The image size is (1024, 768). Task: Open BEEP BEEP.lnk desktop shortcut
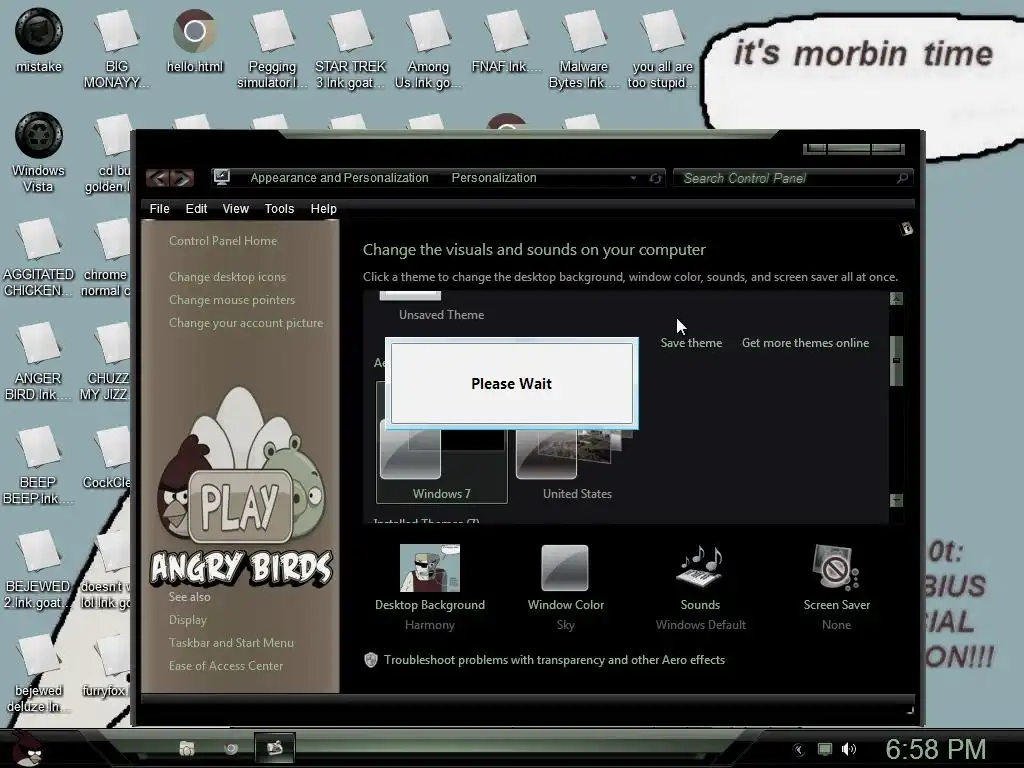pos(38,464)
